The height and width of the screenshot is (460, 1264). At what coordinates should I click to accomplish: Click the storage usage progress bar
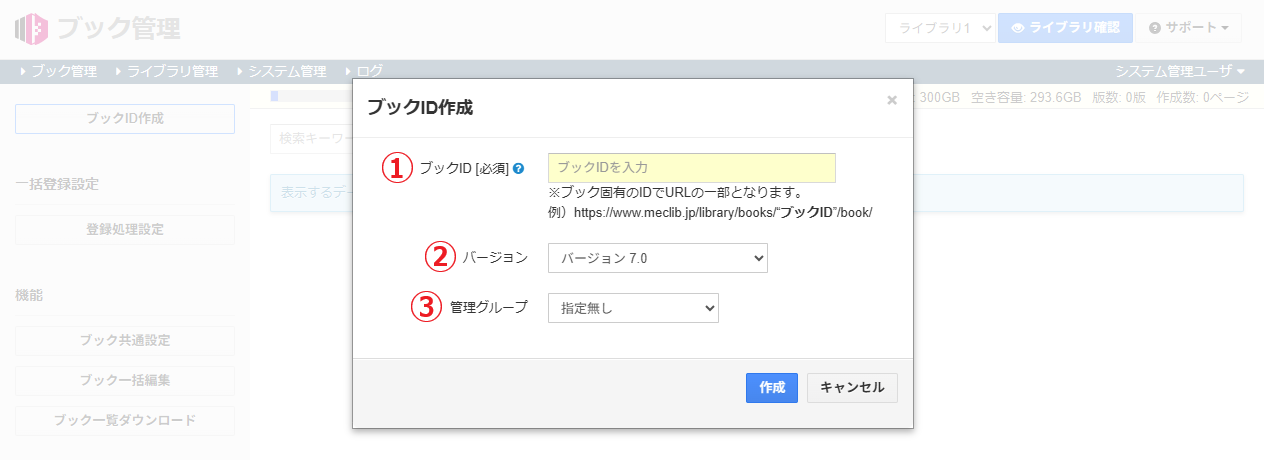coord(311,96)
